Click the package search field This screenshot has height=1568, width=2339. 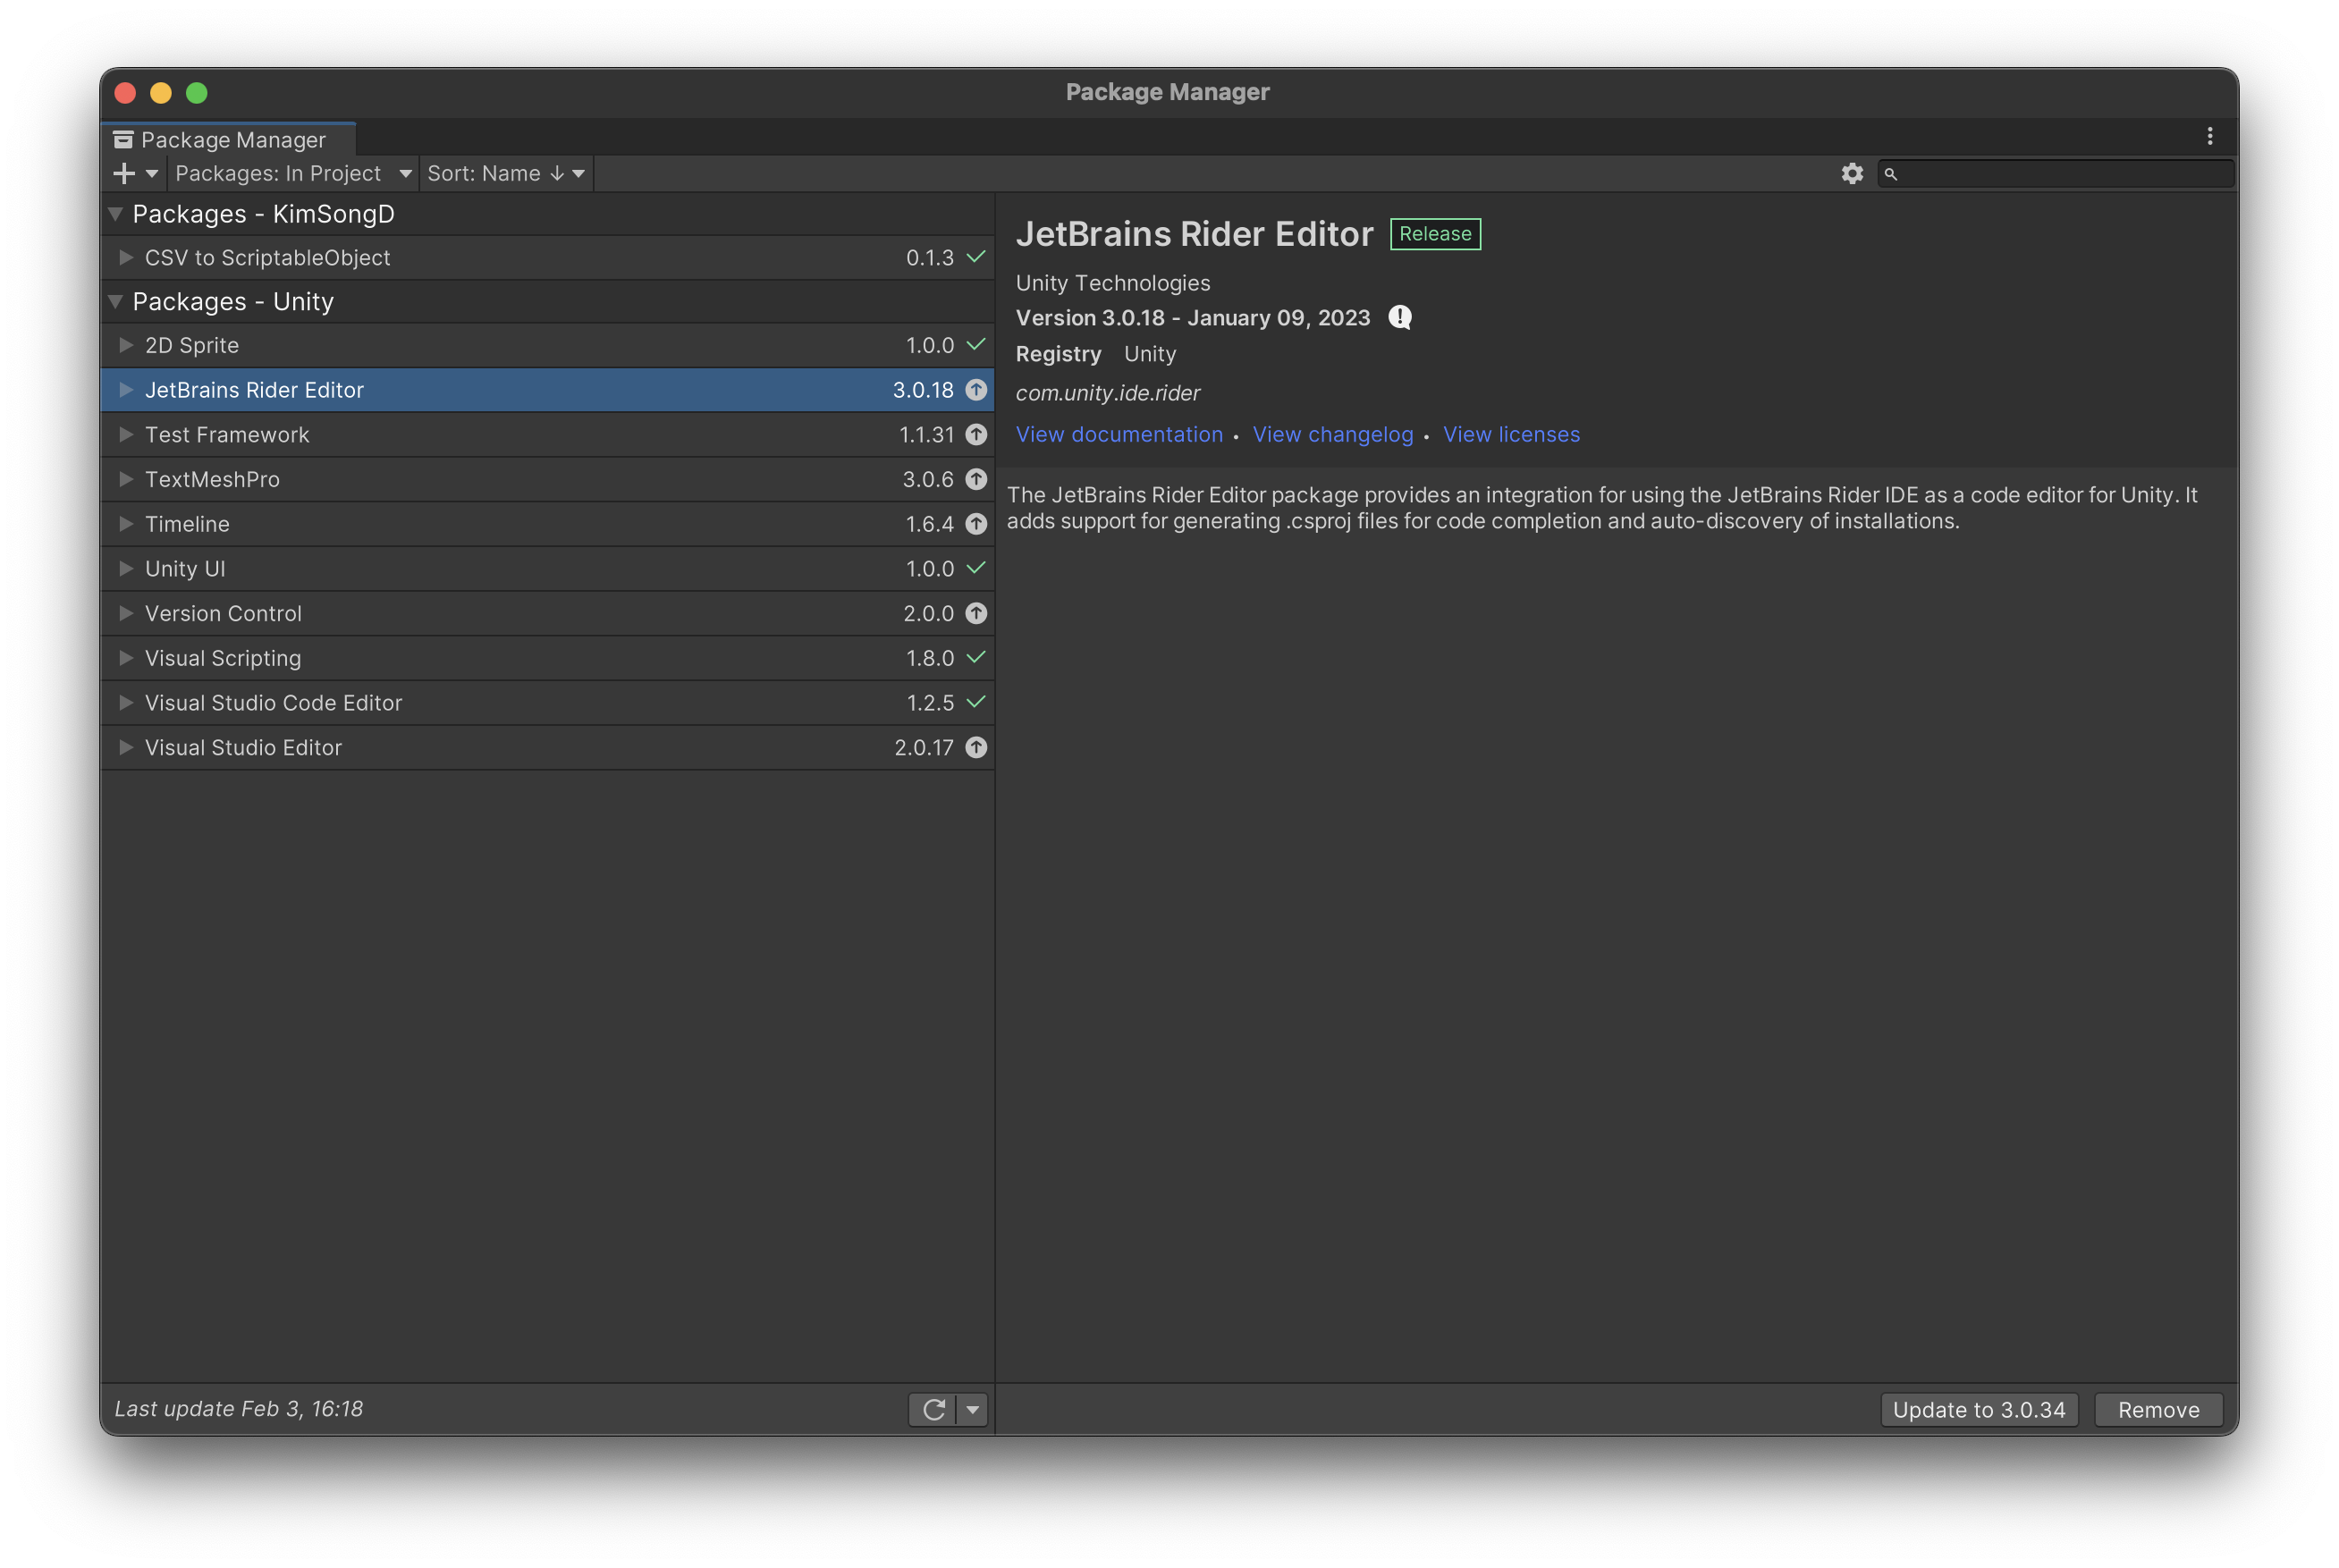pos(2060,174)
